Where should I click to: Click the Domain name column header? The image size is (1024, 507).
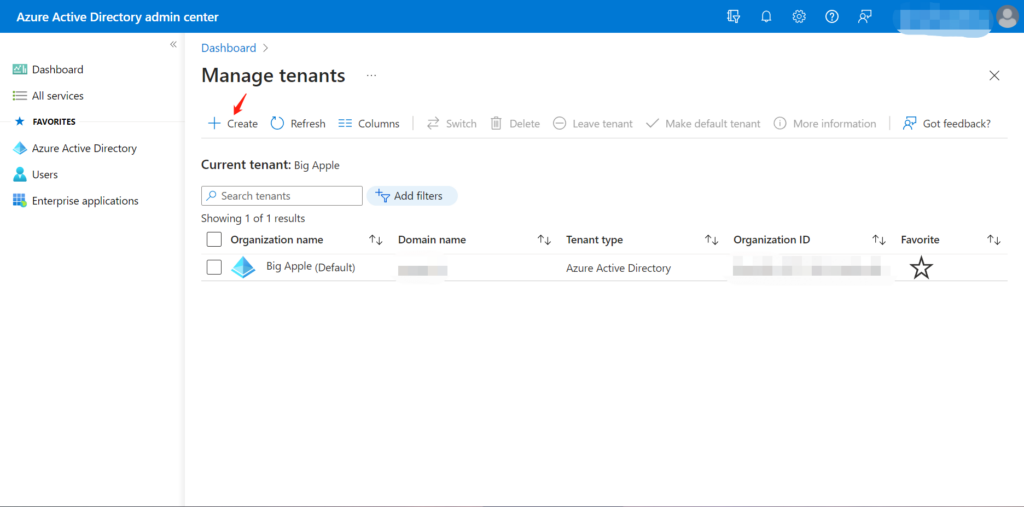(x=432, y=240)
